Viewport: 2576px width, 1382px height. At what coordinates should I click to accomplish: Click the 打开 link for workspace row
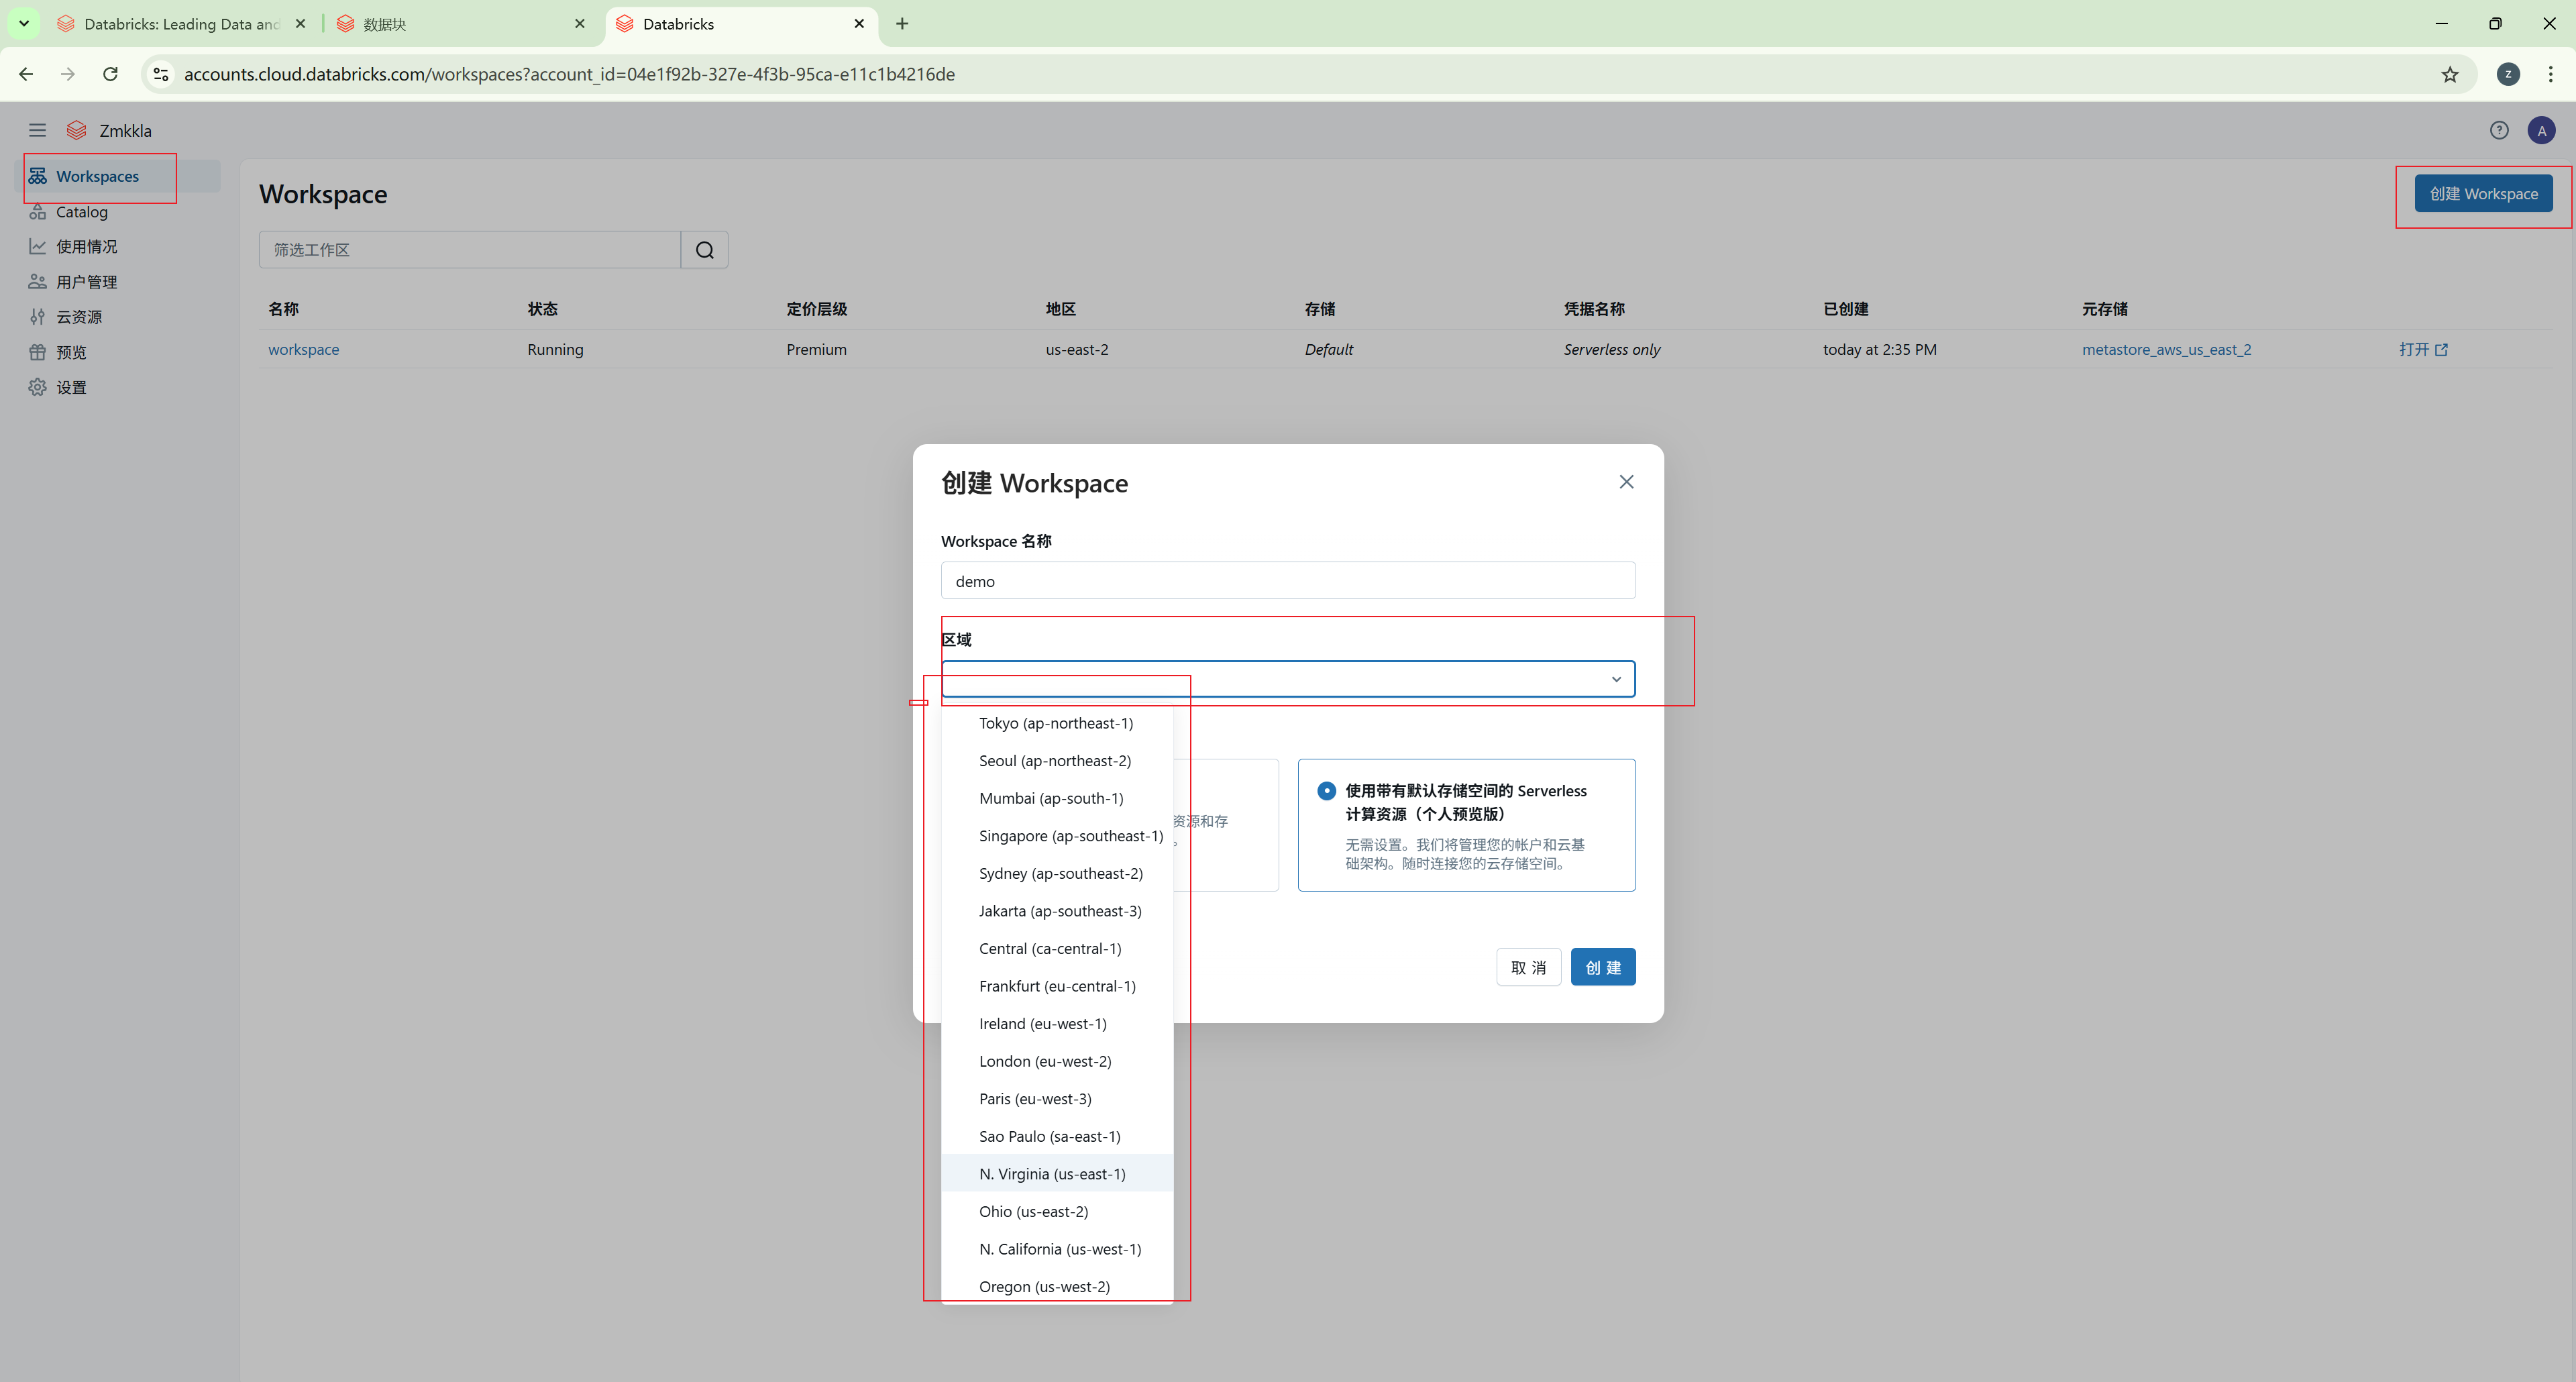click(x=2423, y=349)
